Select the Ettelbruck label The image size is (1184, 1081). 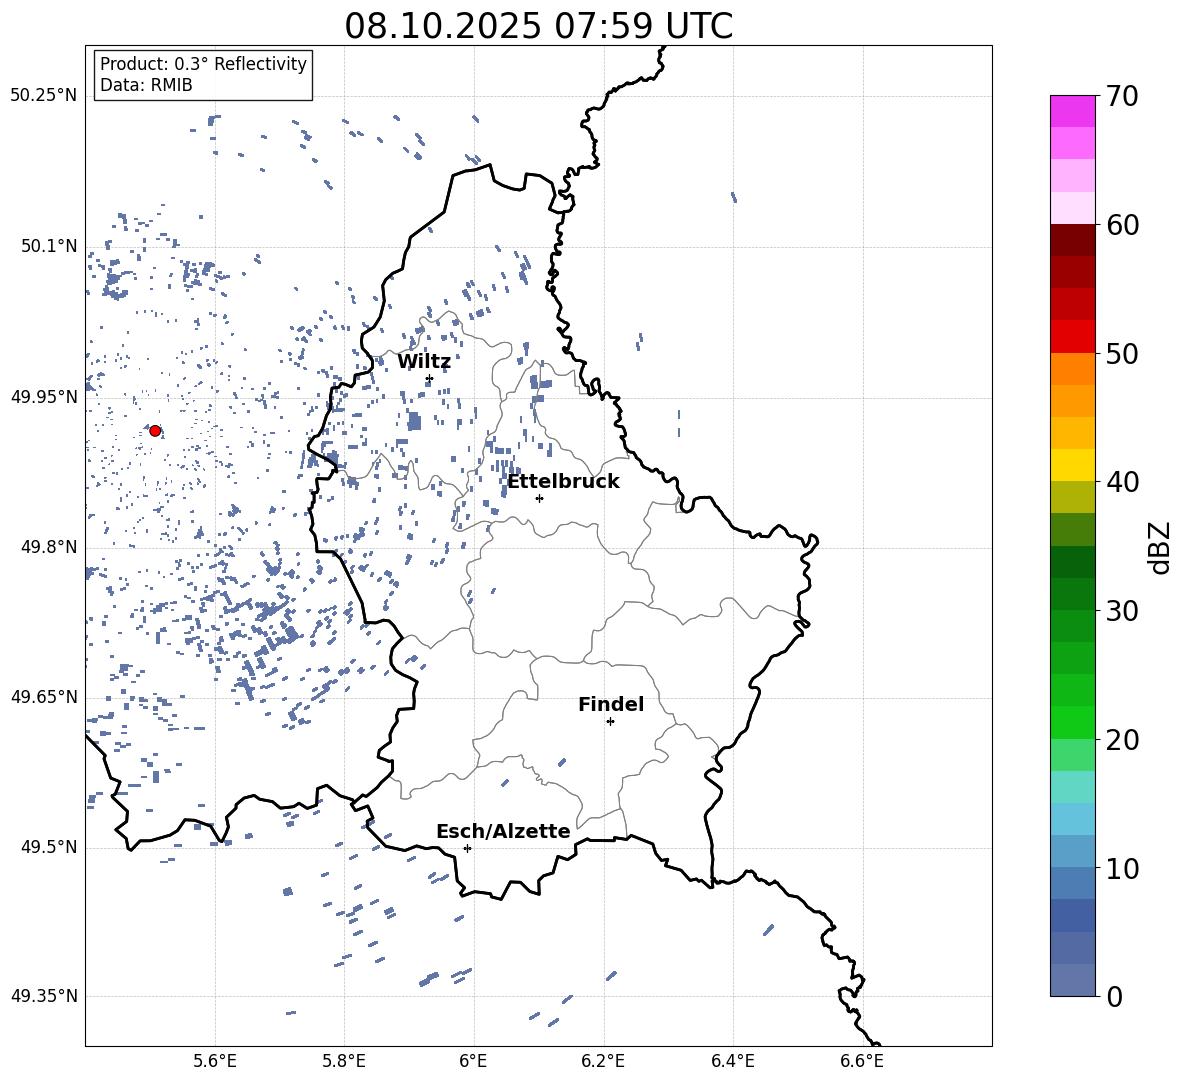[563, 482]
